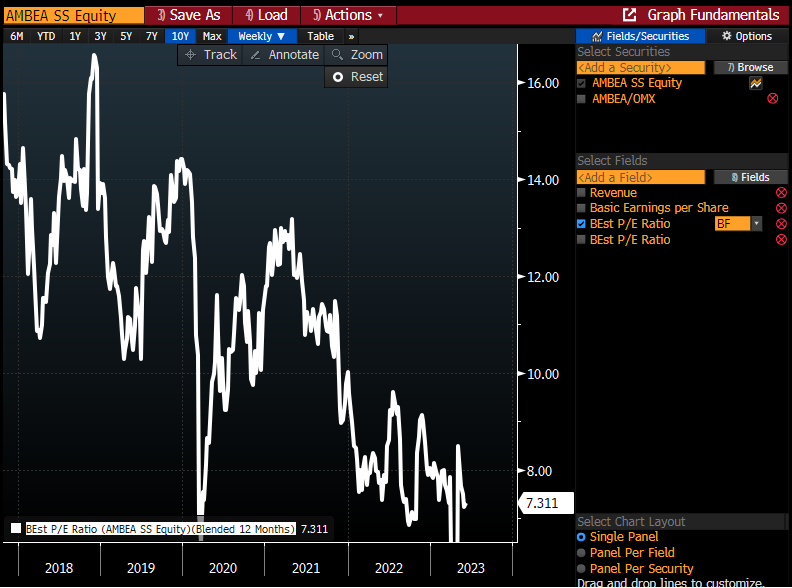Viewport: 792px width, 588px height.
Task: Remove the unchecked BEst P/E Ratio field
Action: coord(781,239)
